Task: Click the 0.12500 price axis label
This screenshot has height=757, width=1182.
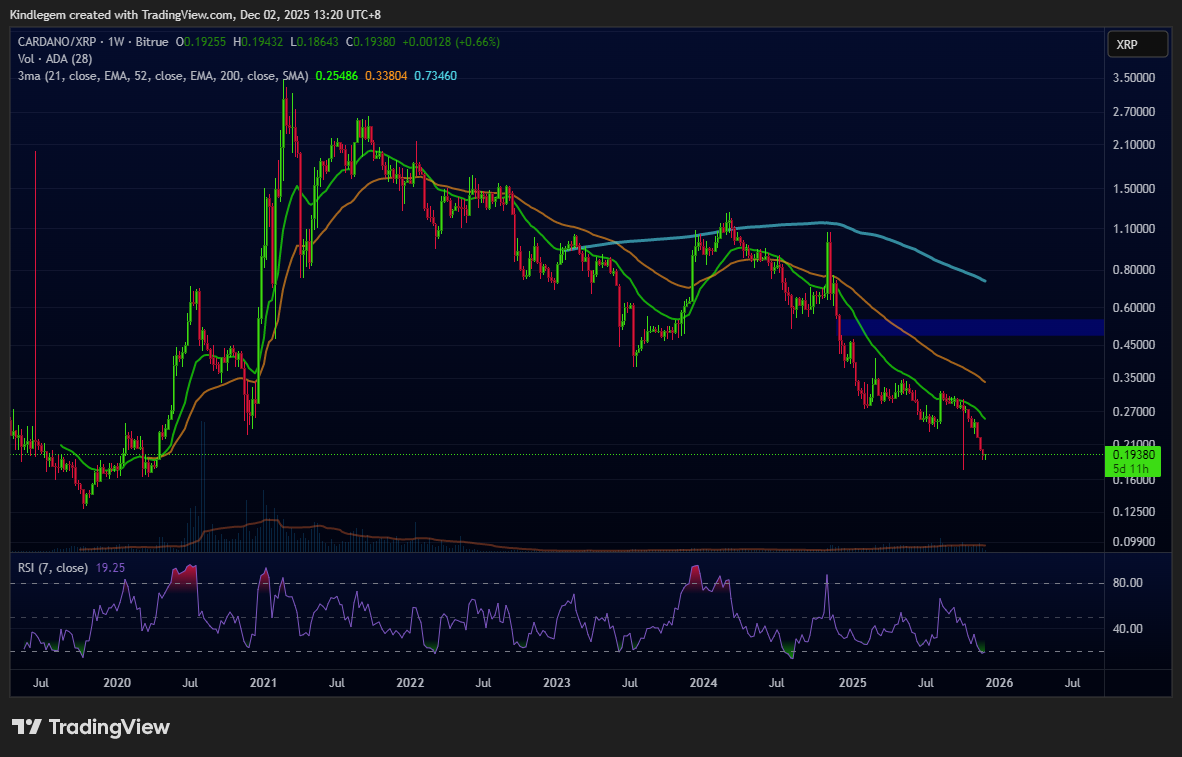Action: pyautogui.click(x=1133, y=512)
